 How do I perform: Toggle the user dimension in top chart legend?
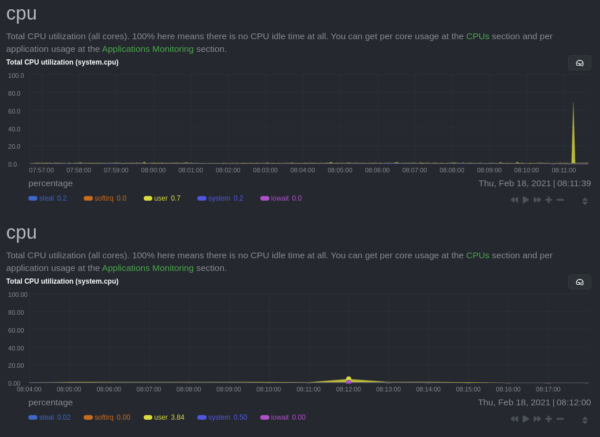(x=165, y=199)
